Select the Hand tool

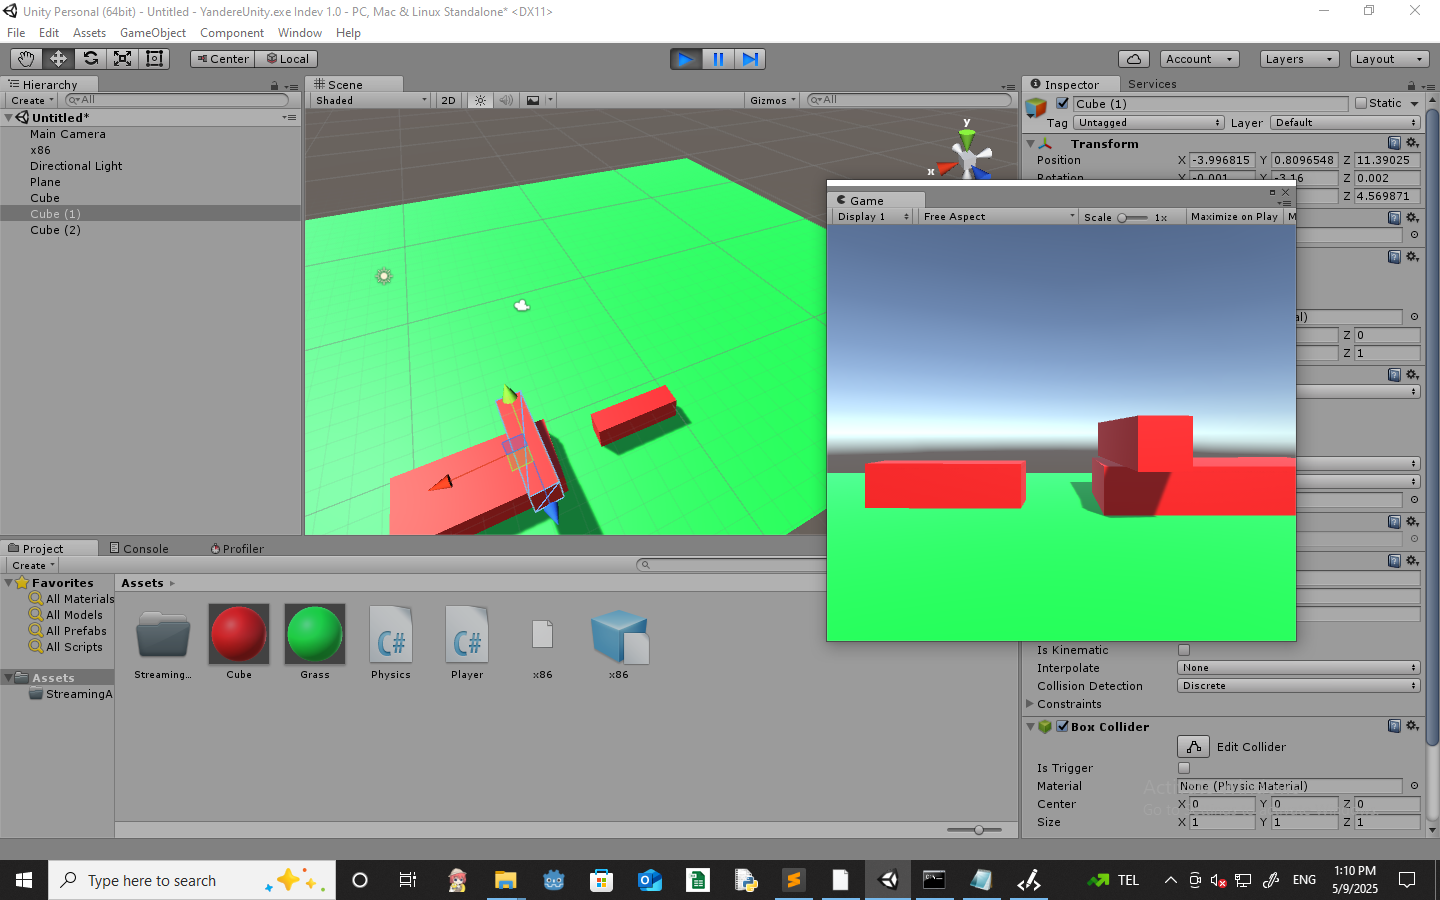point(26,59)
